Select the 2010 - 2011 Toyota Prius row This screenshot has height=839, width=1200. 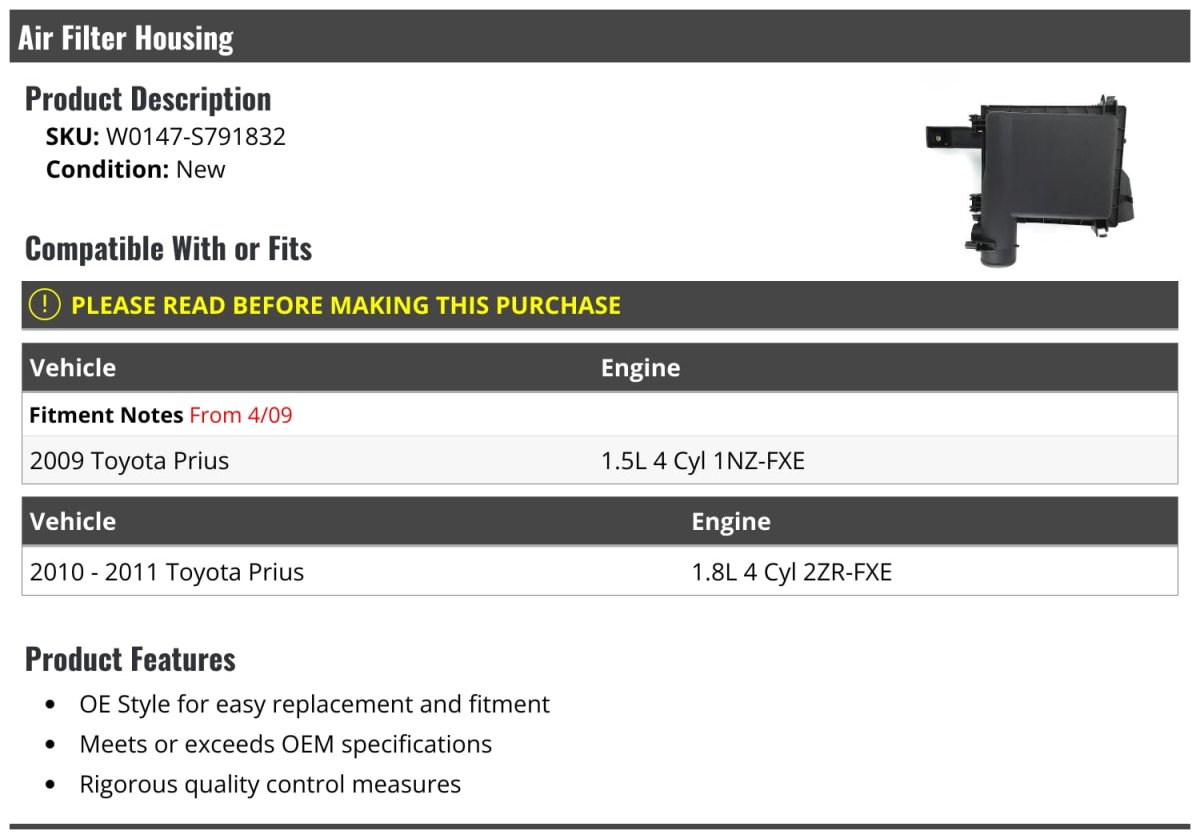167,572
